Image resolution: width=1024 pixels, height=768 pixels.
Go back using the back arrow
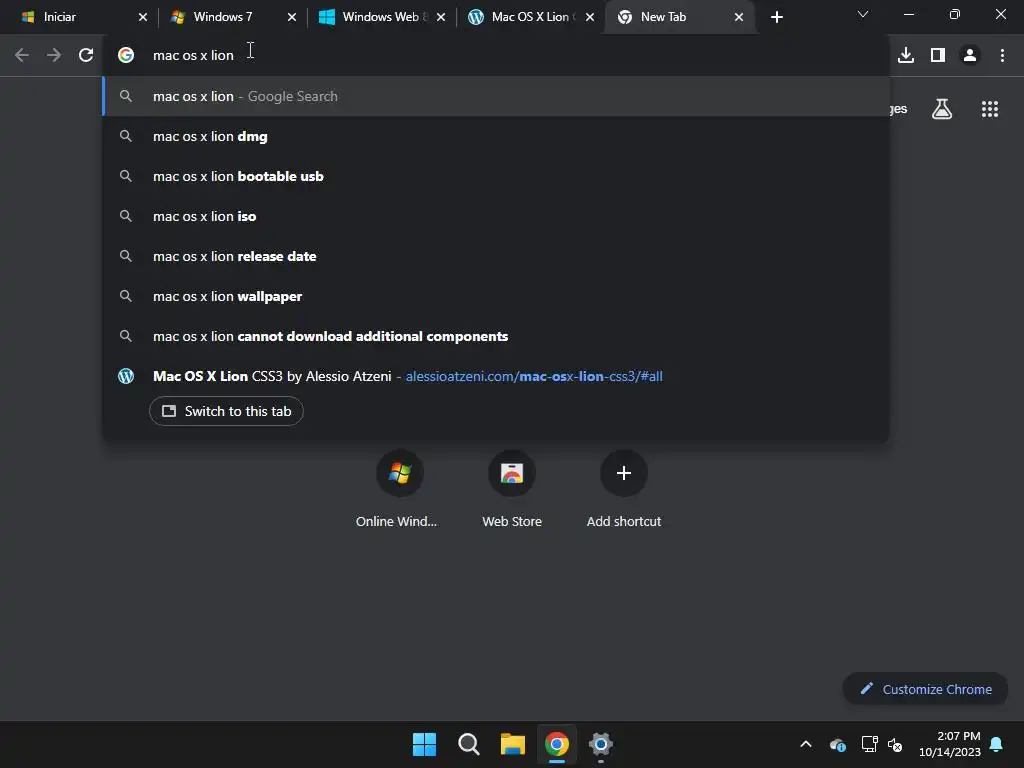22,56
